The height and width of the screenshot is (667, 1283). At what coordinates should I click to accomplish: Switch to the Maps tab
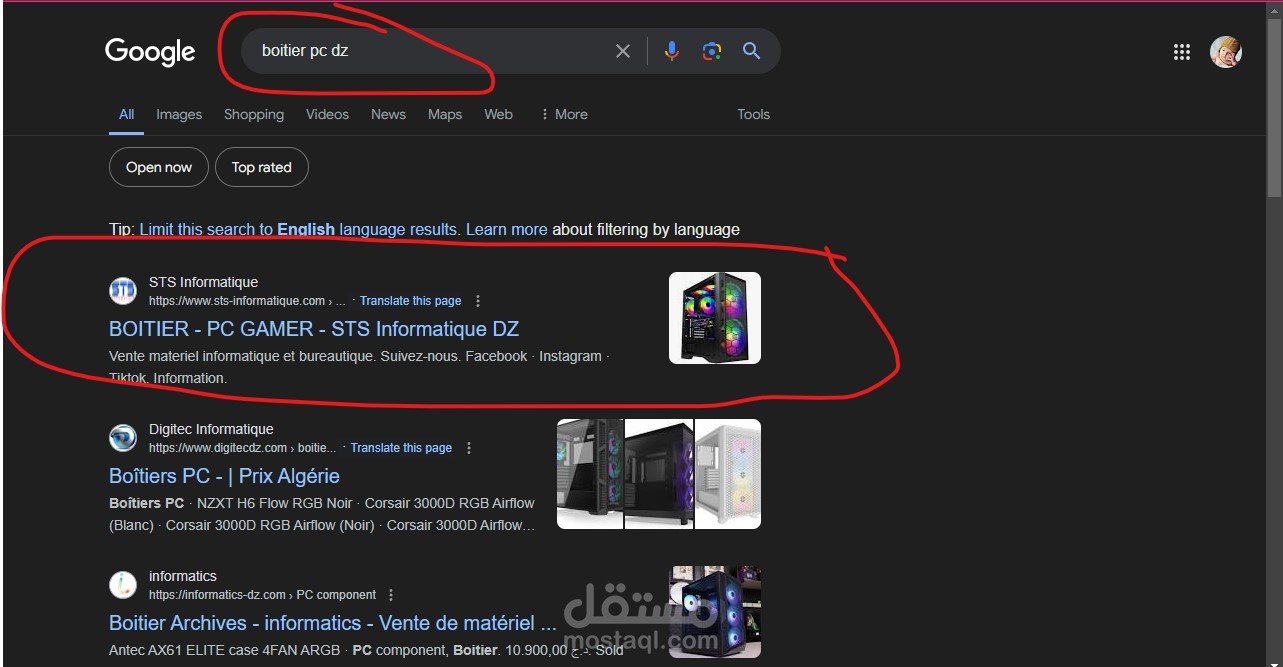[x=445, y=115]
